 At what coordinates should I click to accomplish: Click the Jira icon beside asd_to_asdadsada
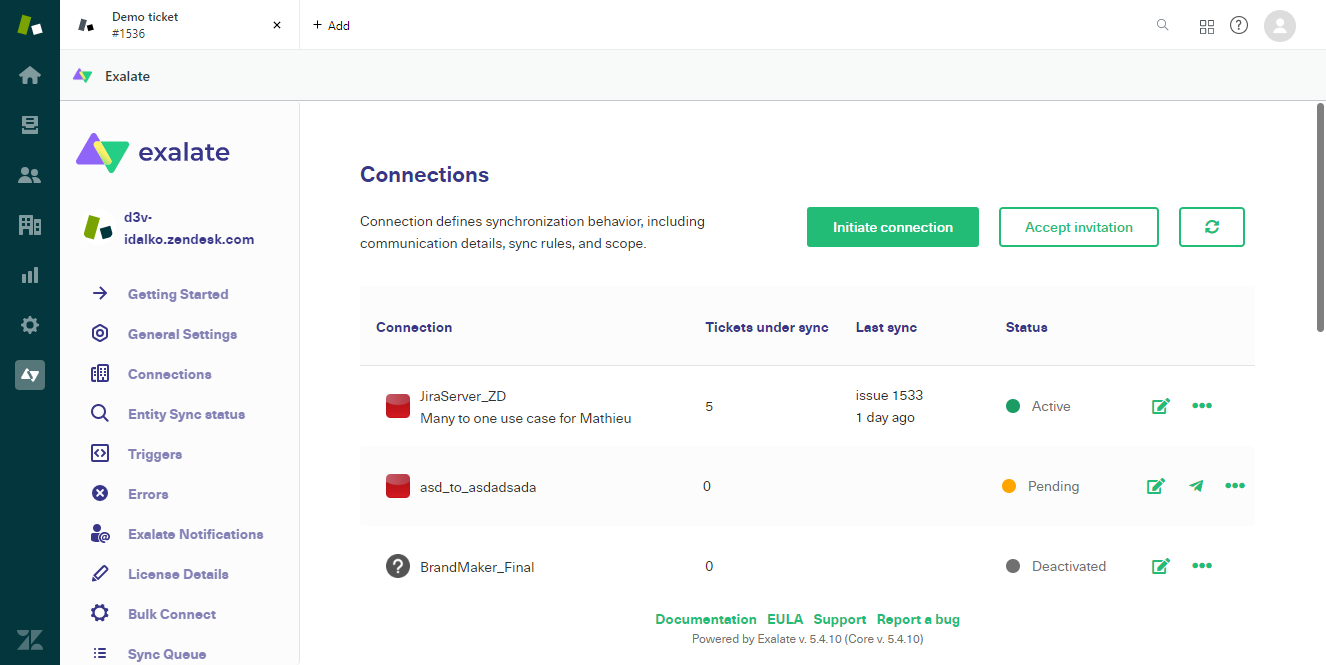tap(398, 486)
